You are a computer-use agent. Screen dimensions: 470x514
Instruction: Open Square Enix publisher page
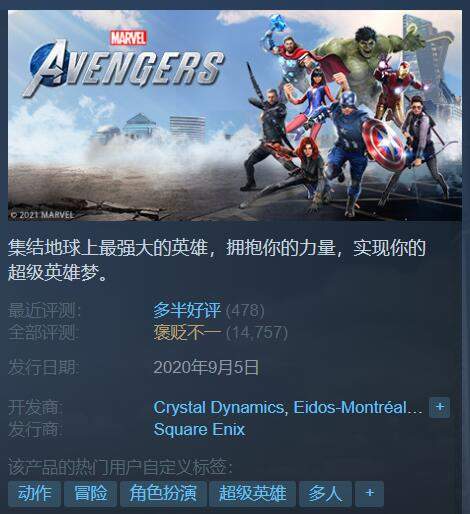(x=199, y=429)
